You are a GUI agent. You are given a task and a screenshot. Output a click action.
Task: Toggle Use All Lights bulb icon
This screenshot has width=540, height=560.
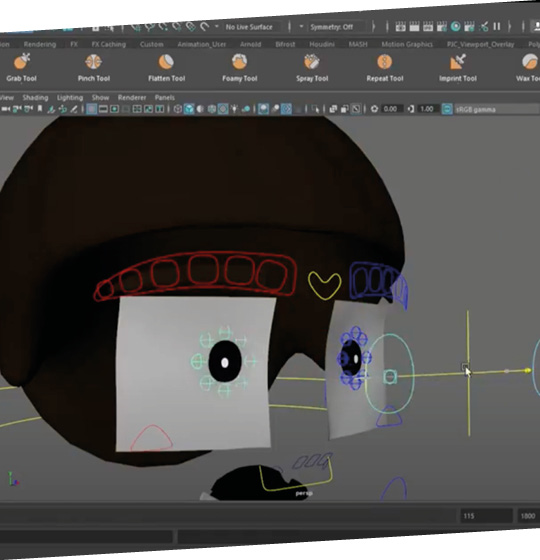234,109
